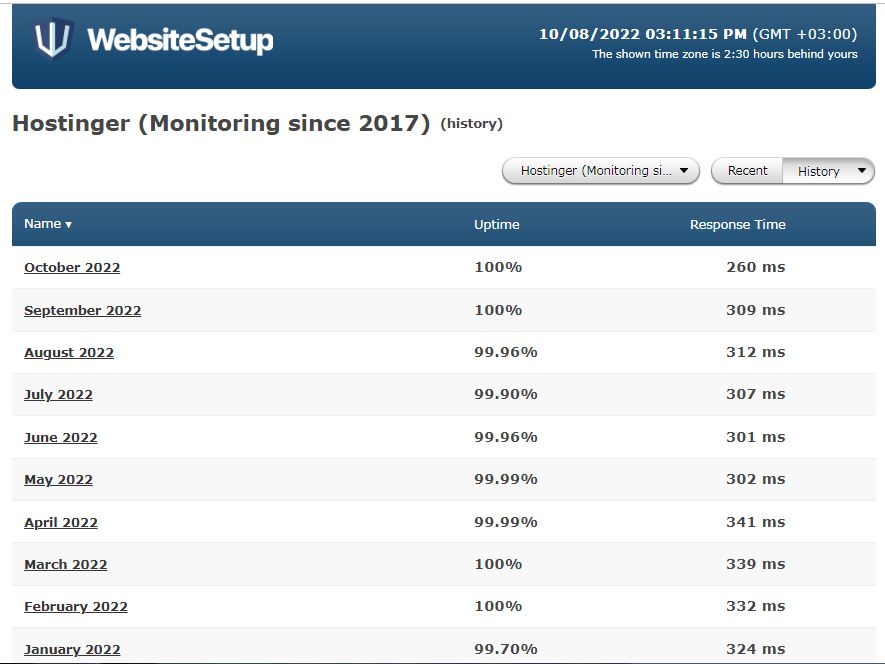Expand the History dropdown arrow
Viewport: 885px width, 664px height.
pos(861,171)
